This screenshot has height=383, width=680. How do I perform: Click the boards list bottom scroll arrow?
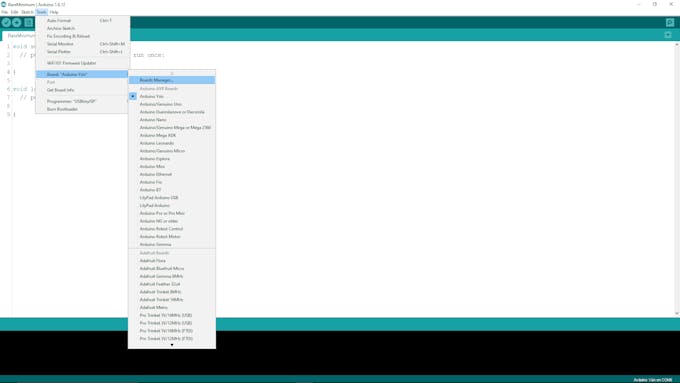(x=172, y=345)
